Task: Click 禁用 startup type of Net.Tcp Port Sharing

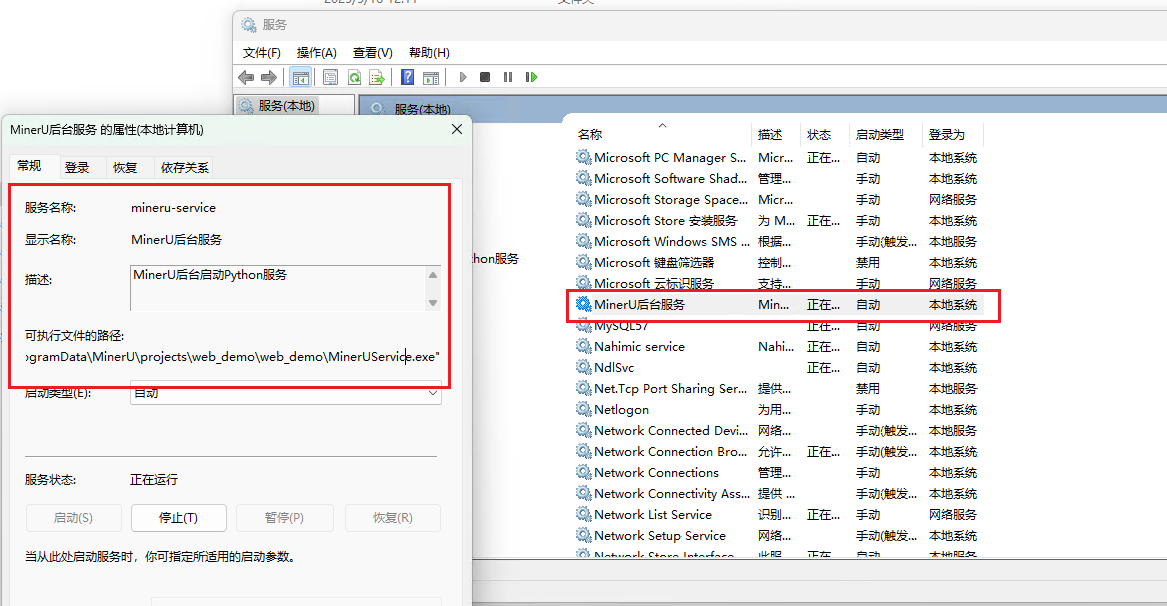Action: click(x=868, y=389)
